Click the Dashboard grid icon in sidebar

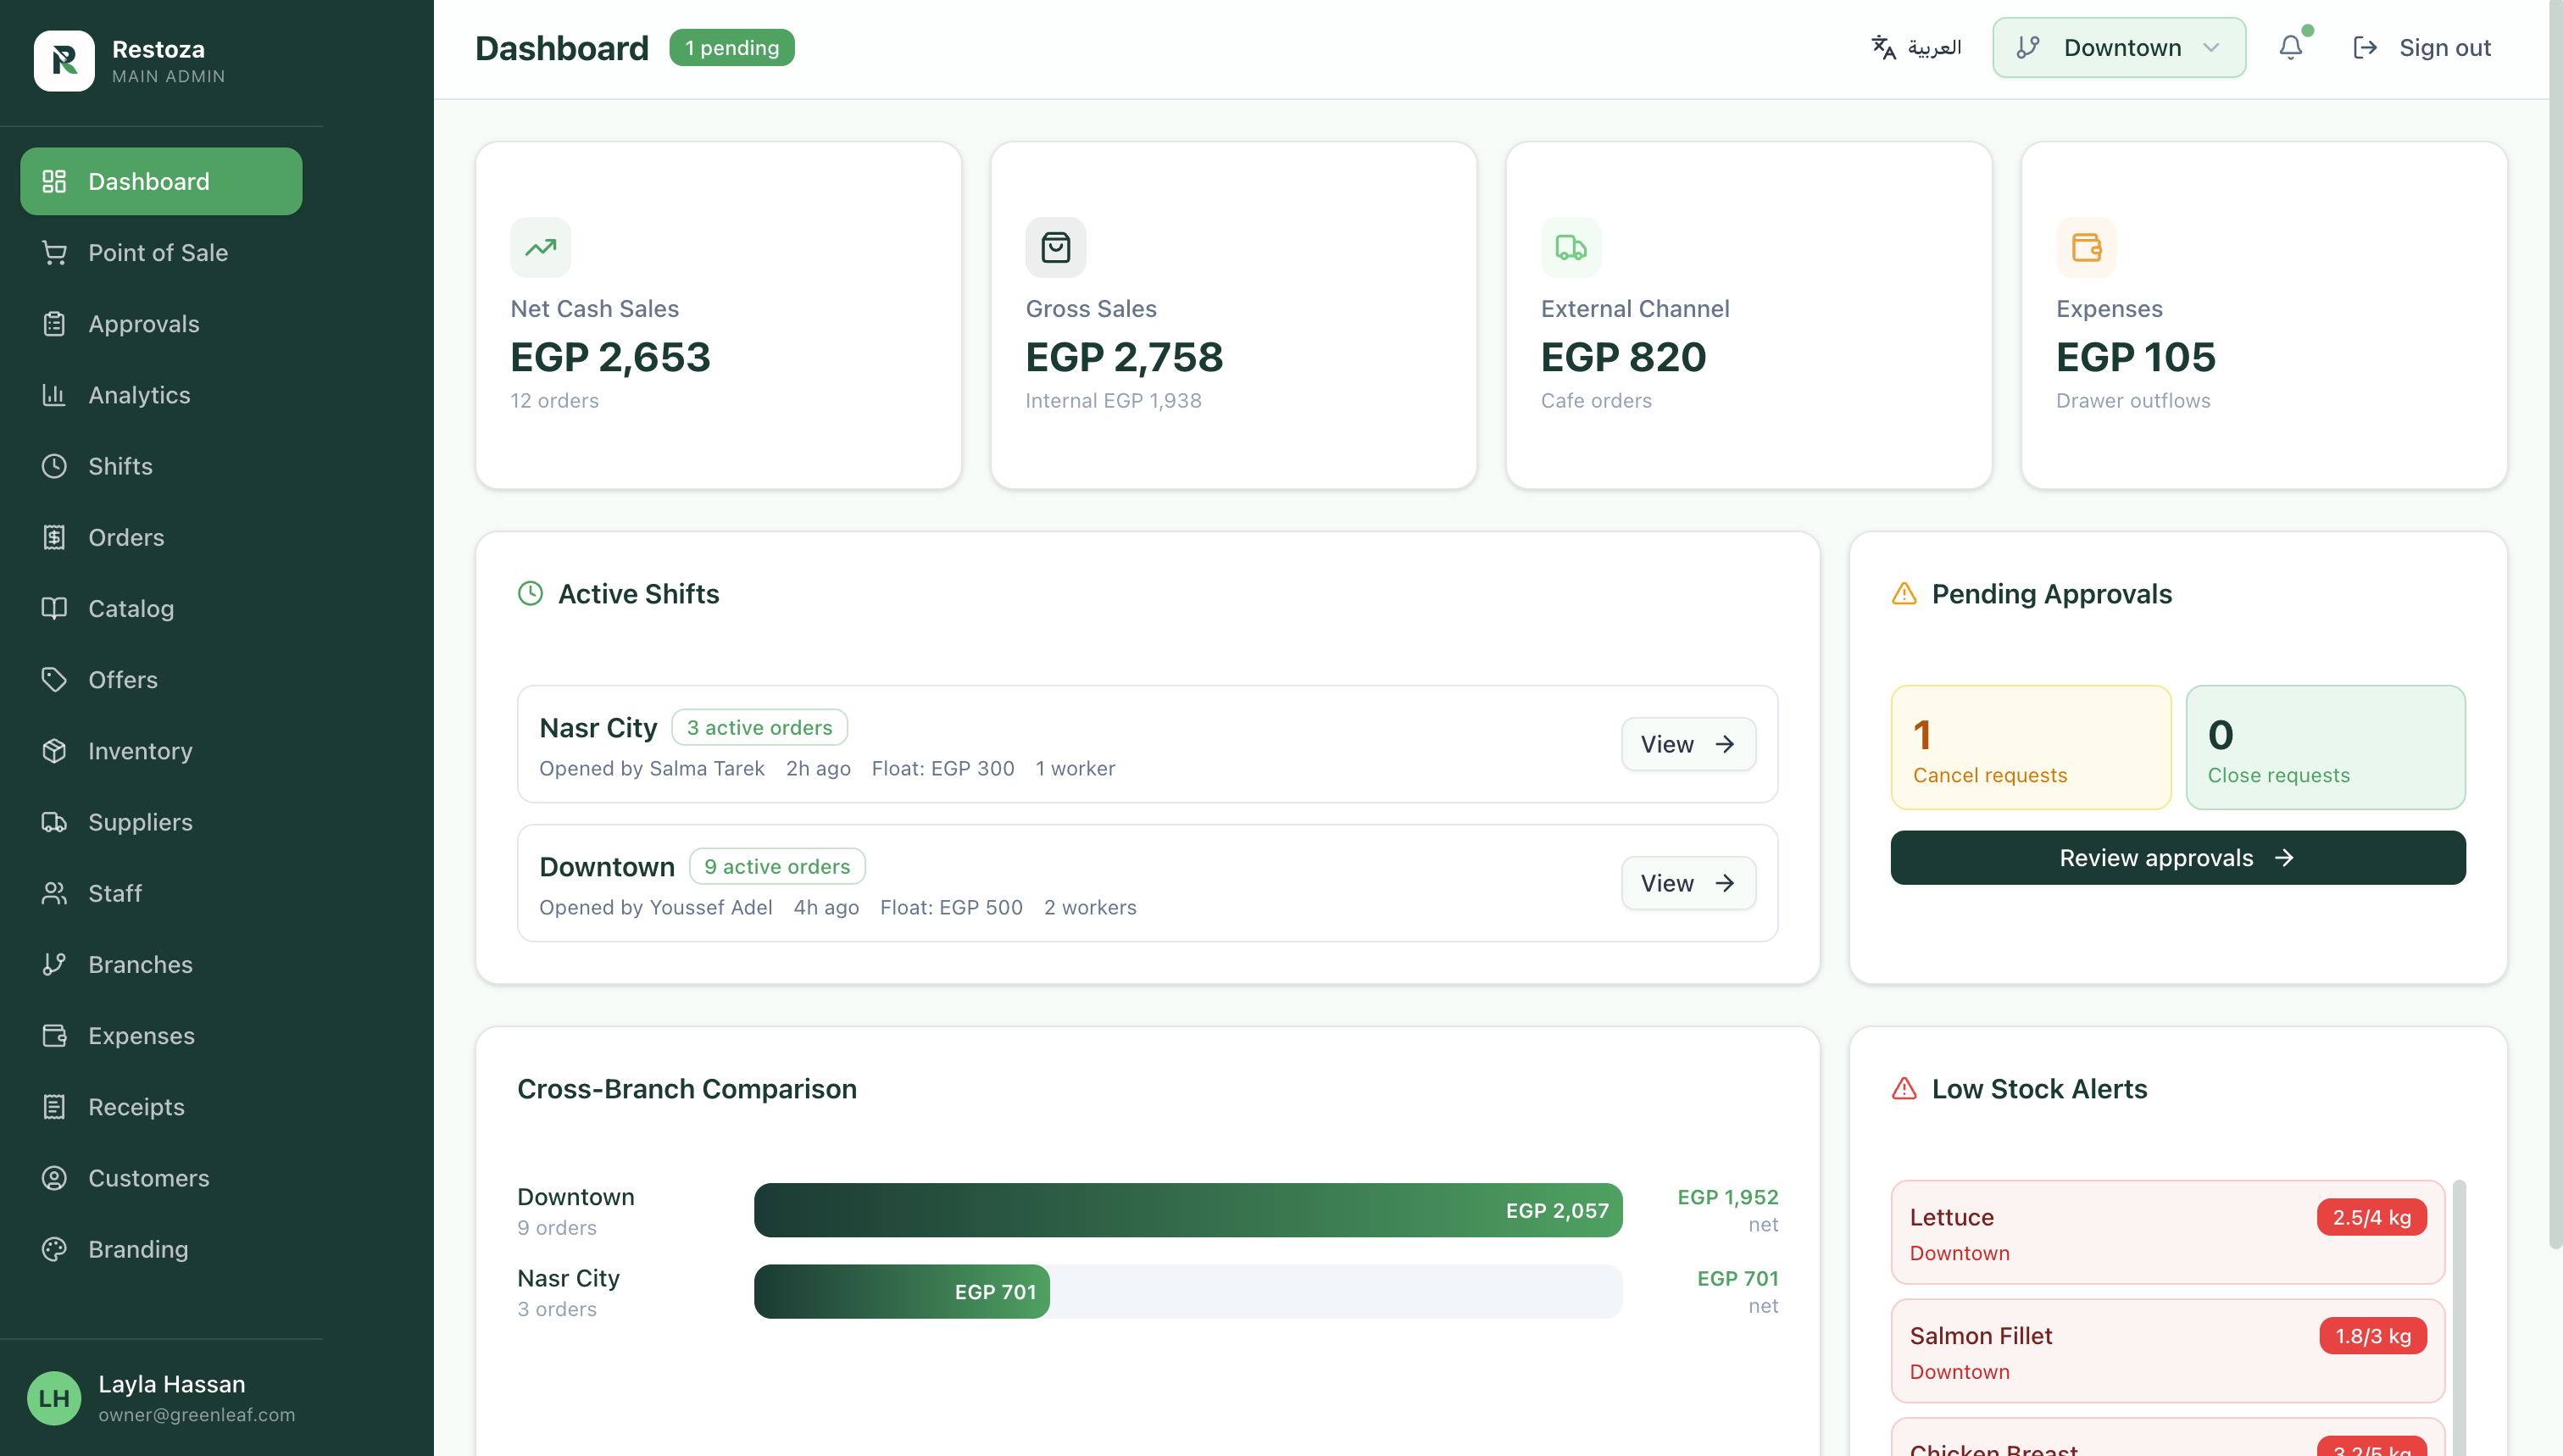click(54, 181)
